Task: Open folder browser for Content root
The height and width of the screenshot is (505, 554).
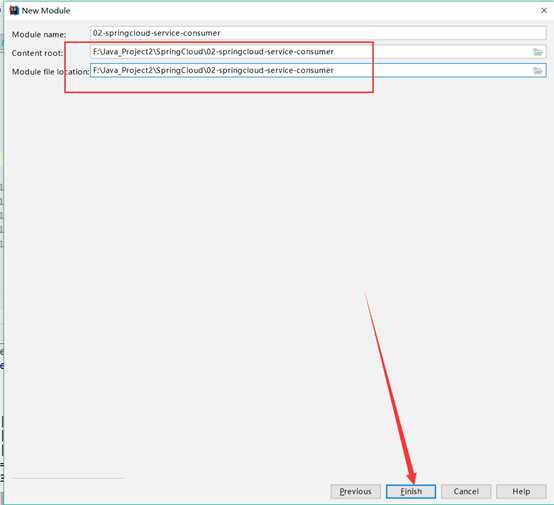Action: point(538,52)
